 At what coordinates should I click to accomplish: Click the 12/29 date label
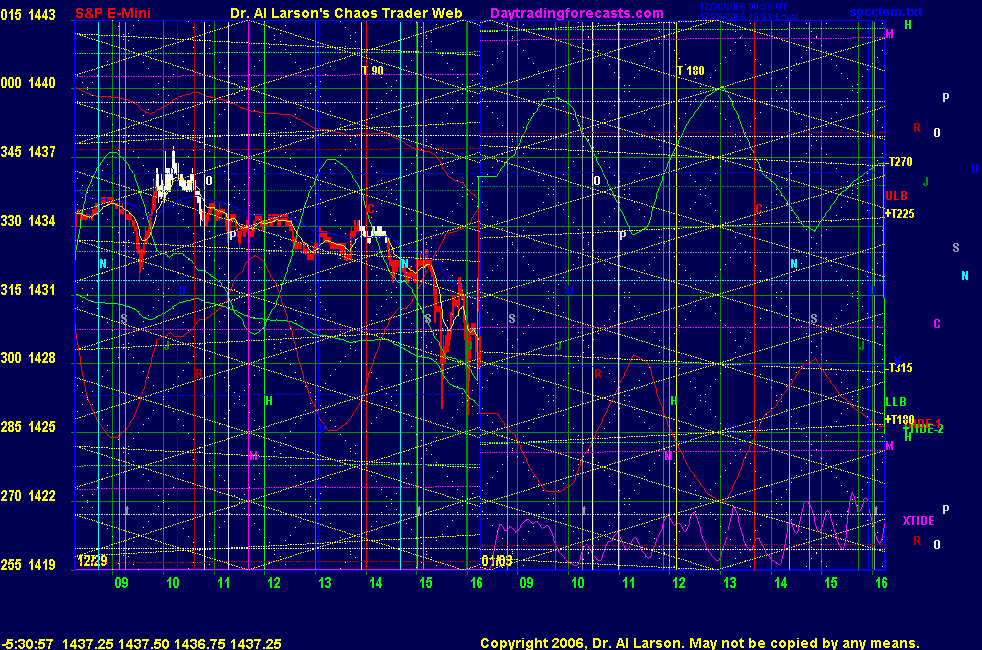click(89, 561)
